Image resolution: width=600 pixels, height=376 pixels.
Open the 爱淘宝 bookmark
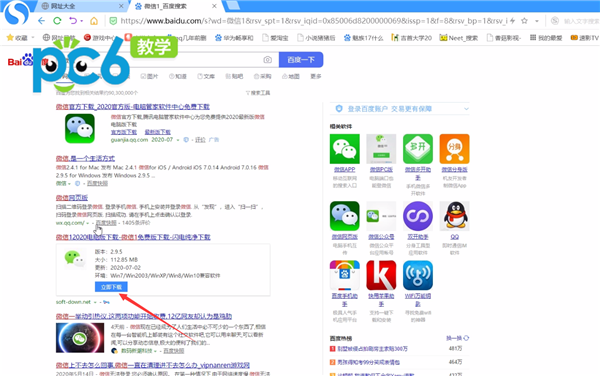pyautogui.click(x=275, y=37)
